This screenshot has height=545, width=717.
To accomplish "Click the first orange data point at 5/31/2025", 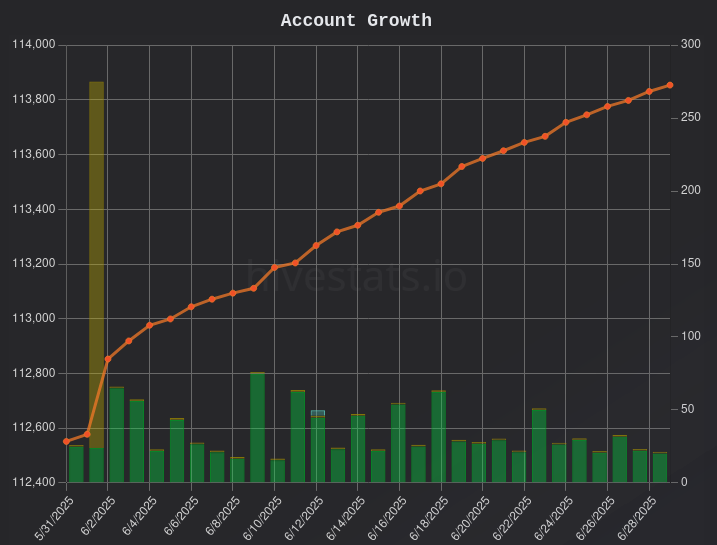I will [x=66, y=442].
